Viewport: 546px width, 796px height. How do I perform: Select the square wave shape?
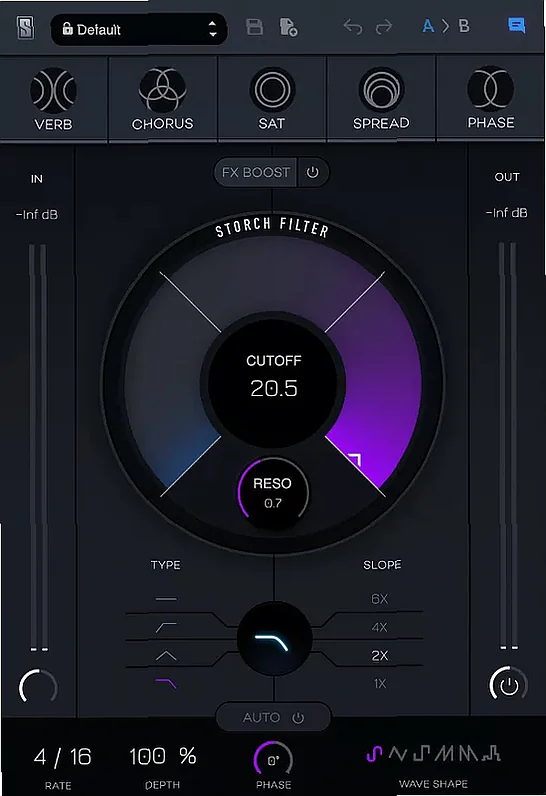[421, 754]
